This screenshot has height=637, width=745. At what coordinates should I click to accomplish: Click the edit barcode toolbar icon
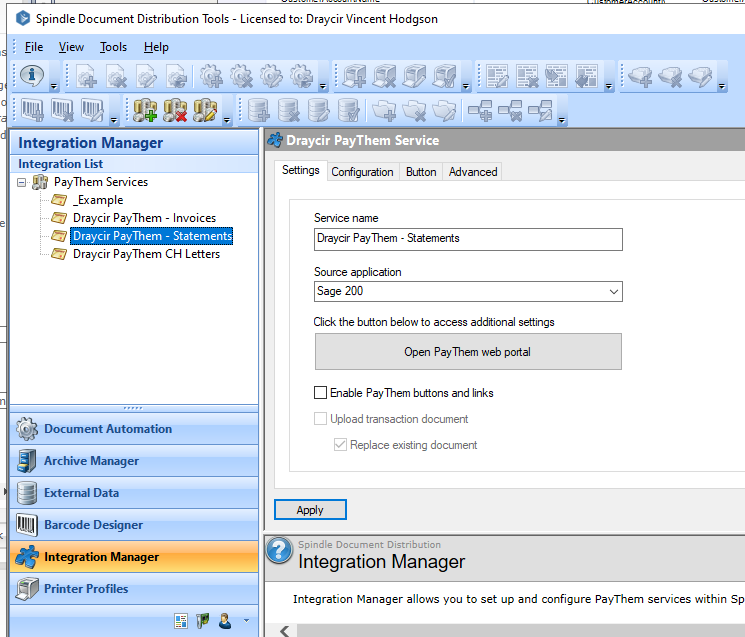pyautogui.click(x=92, y=110)
